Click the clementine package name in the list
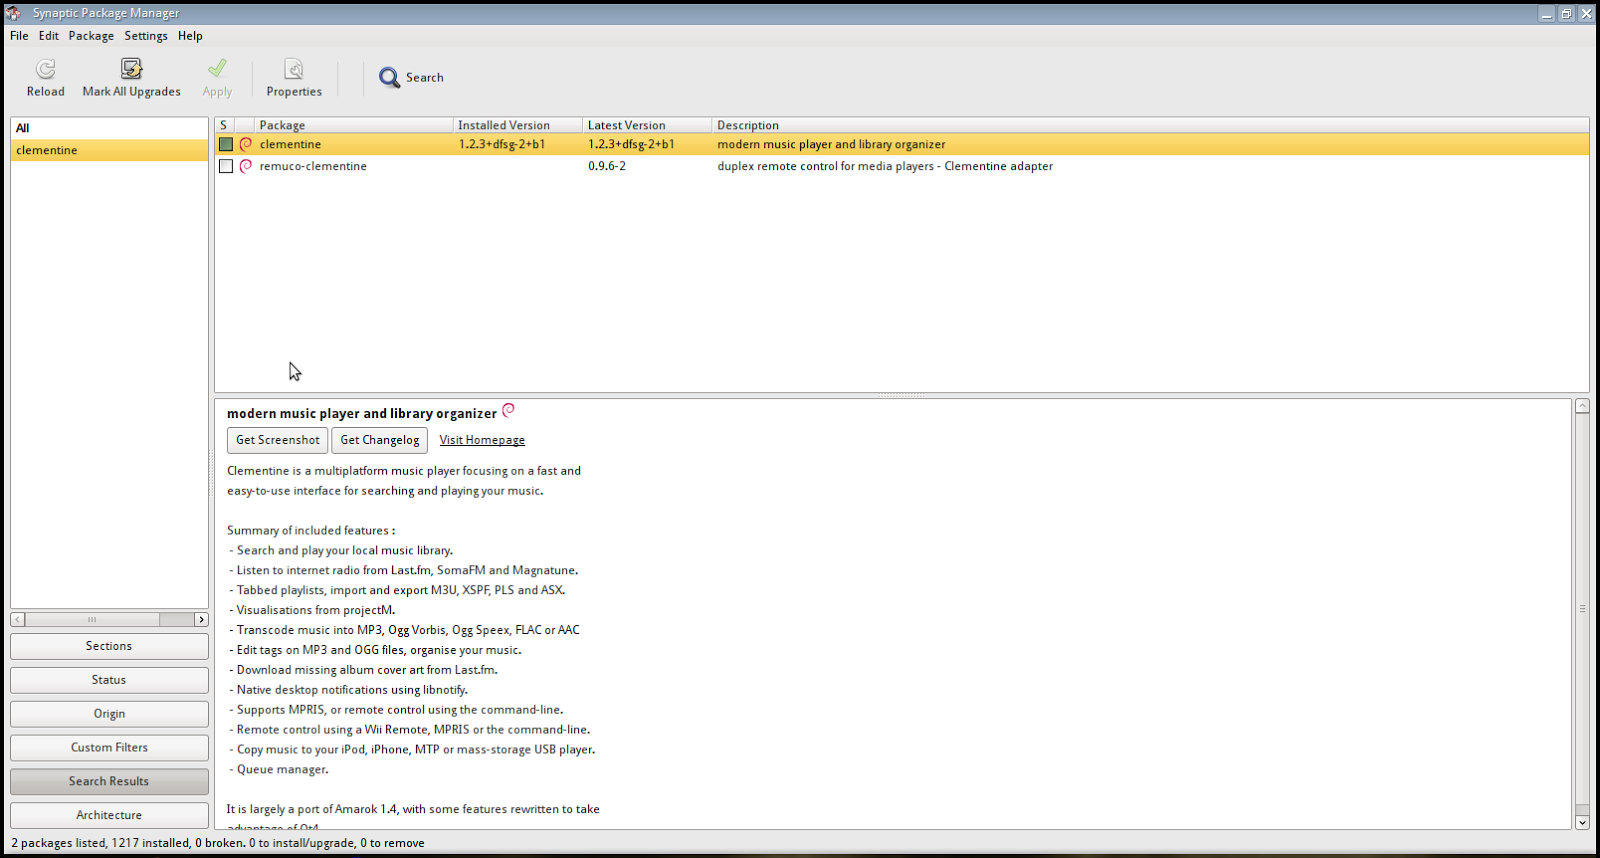This screenshot has height=858, width=1600. [290, 144]
